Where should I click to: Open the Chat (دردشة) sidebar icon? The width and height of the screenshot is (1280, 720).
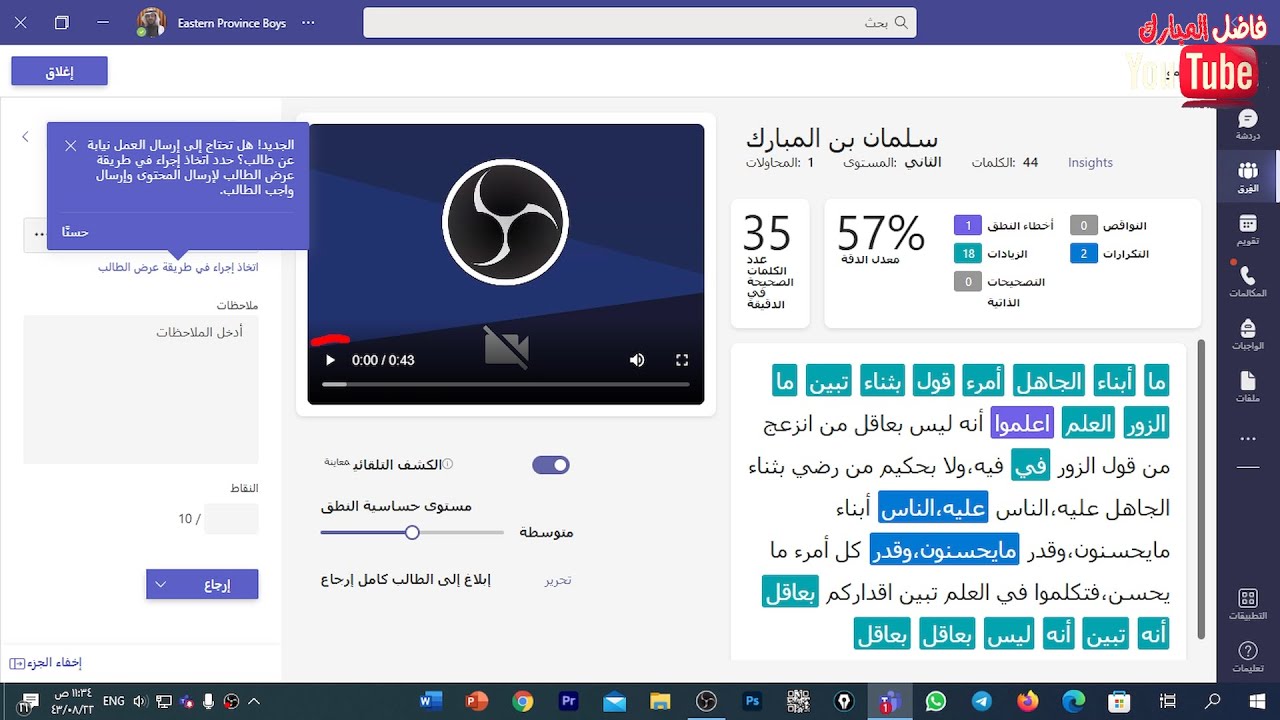(x=1247, y=125)
